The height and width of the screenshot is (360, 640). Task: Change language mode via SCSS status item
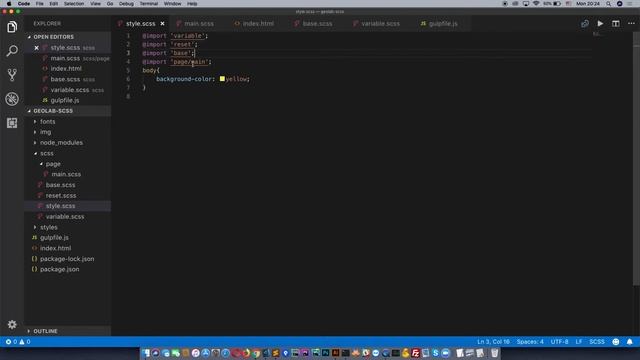point(597,342)
